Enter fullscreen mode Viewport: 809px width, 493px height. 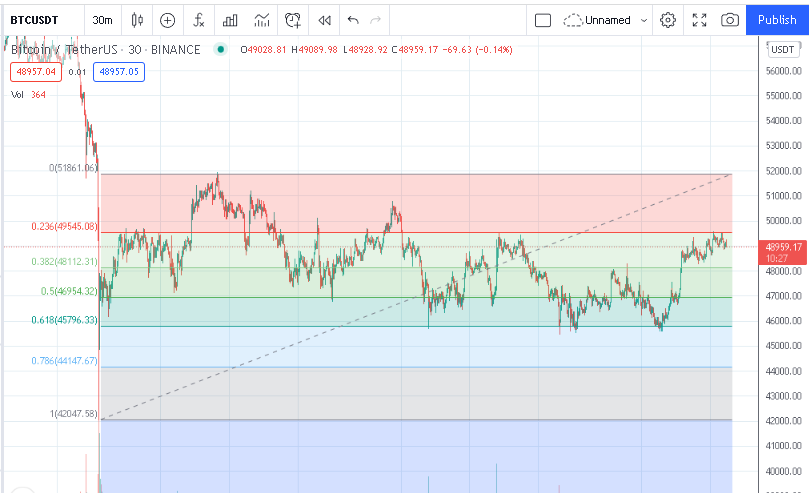(699, 20)
